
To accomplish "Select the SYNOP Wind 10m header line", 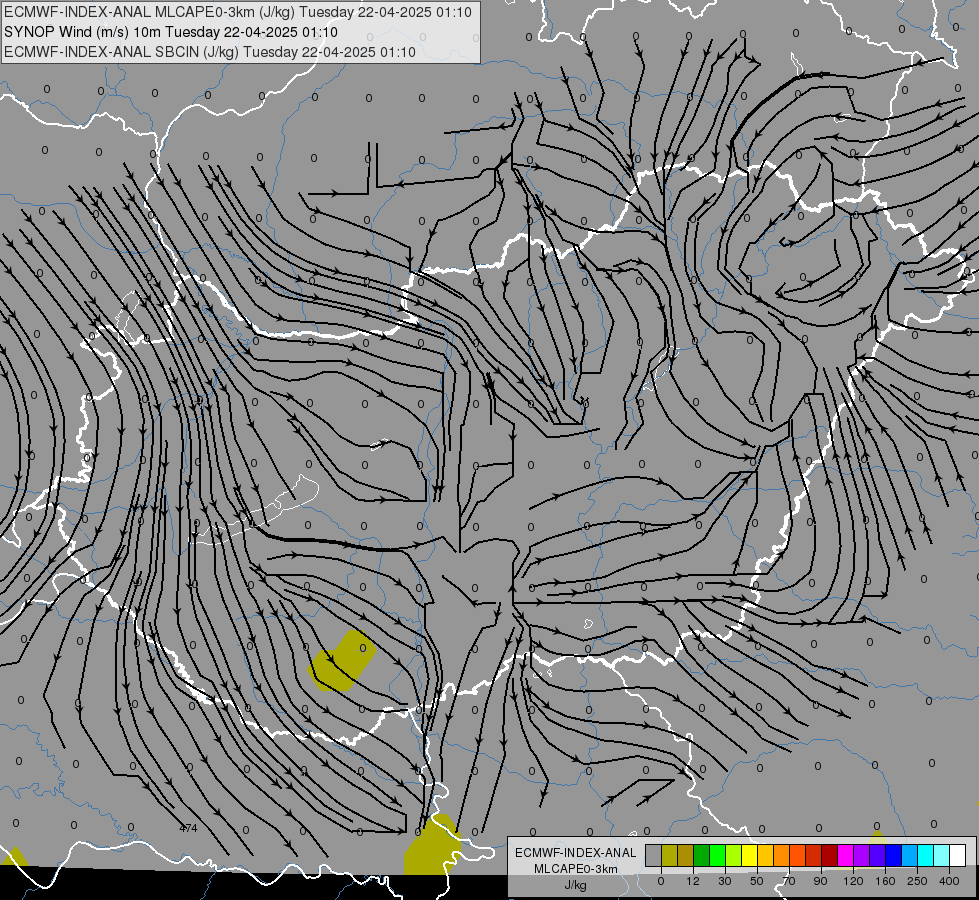I will point(171,32).
